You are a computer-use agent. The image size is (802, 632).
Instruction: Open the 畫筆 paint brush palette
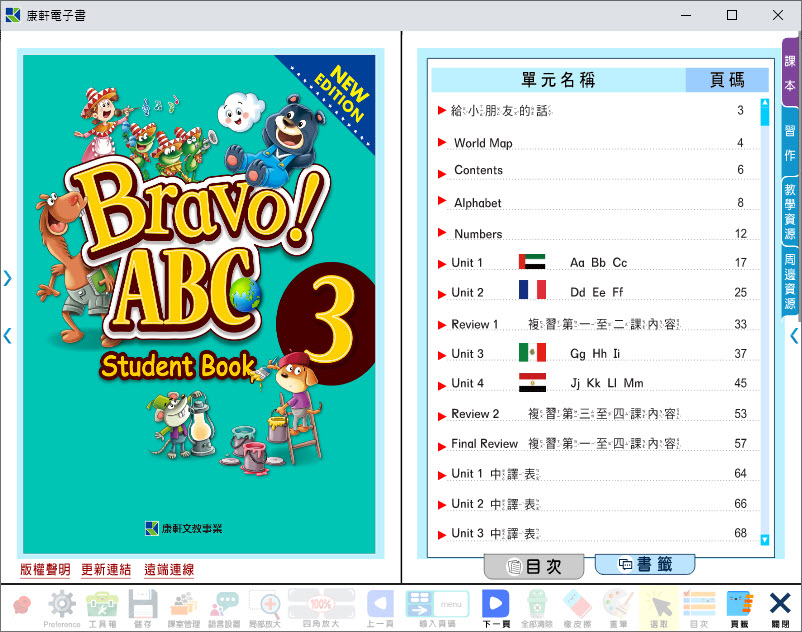618,606
